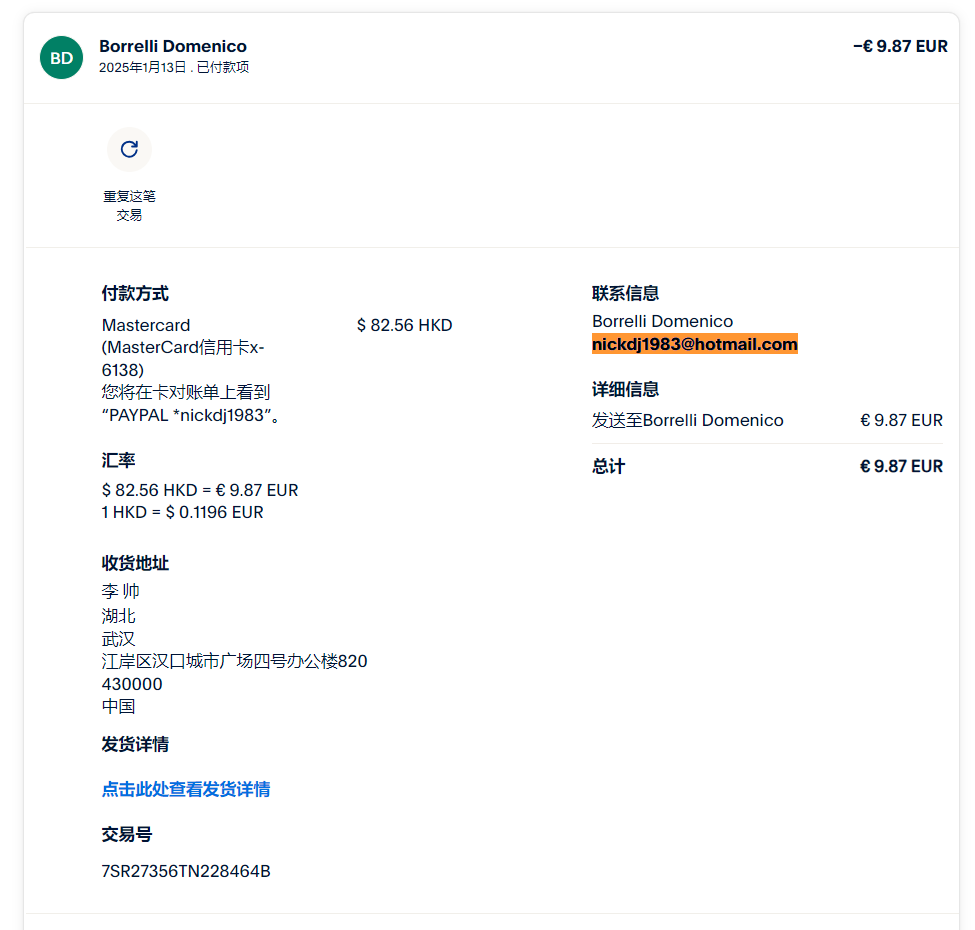Click the highlighted nickdj1983@hotmail.com email
The width and height of the screenshot is (975, 930).
click(x=694, y=344)
